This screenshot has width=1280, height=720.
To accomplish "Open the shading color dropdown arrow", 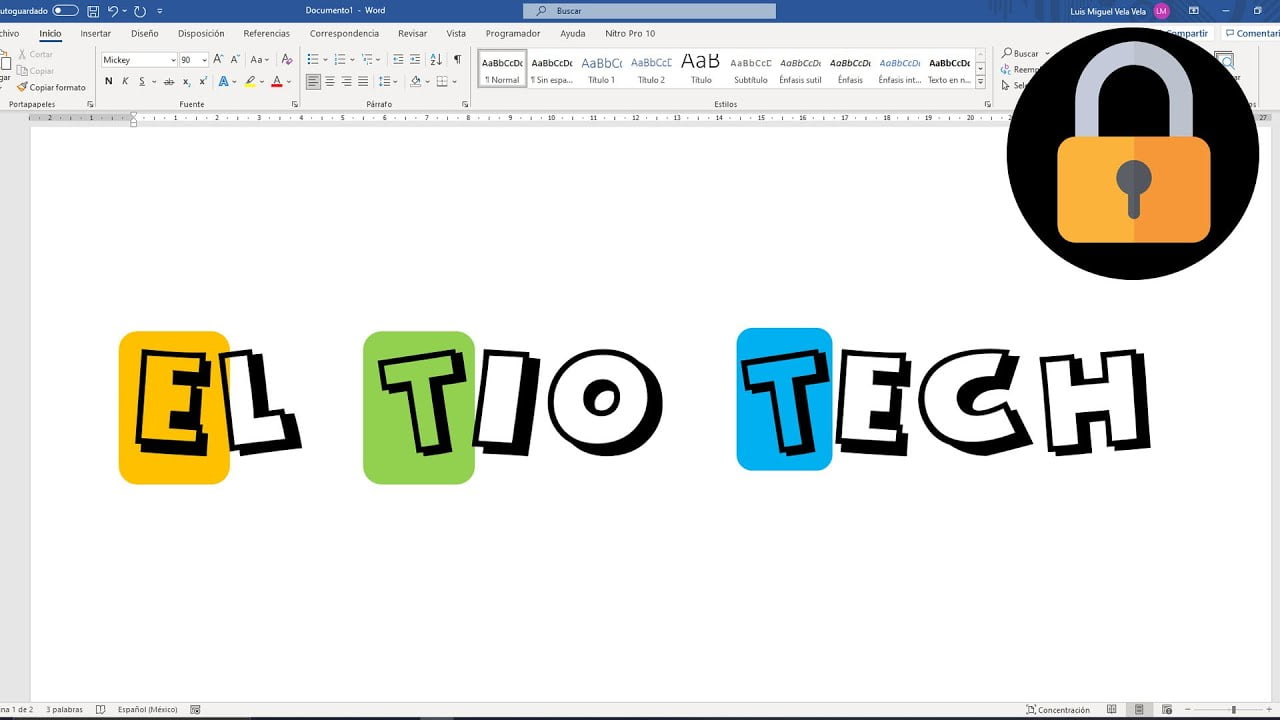I will [x=427, y=82].
